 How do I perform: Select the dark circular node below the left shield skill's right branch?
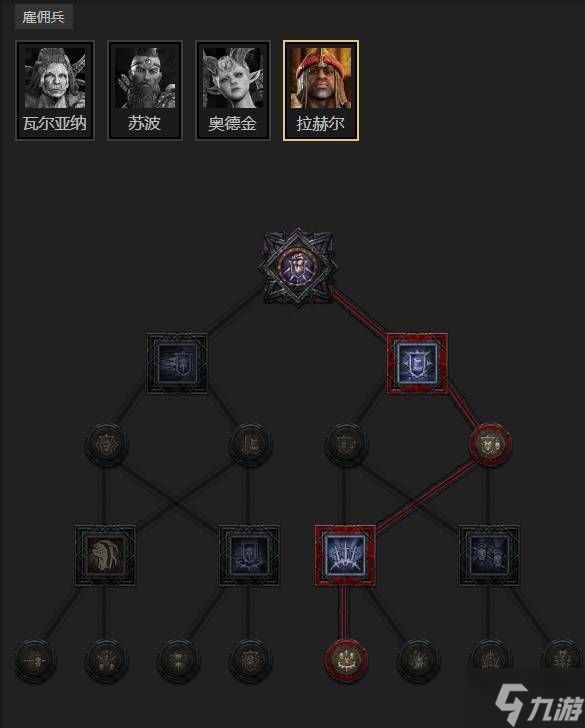click(x=251, y=445)
